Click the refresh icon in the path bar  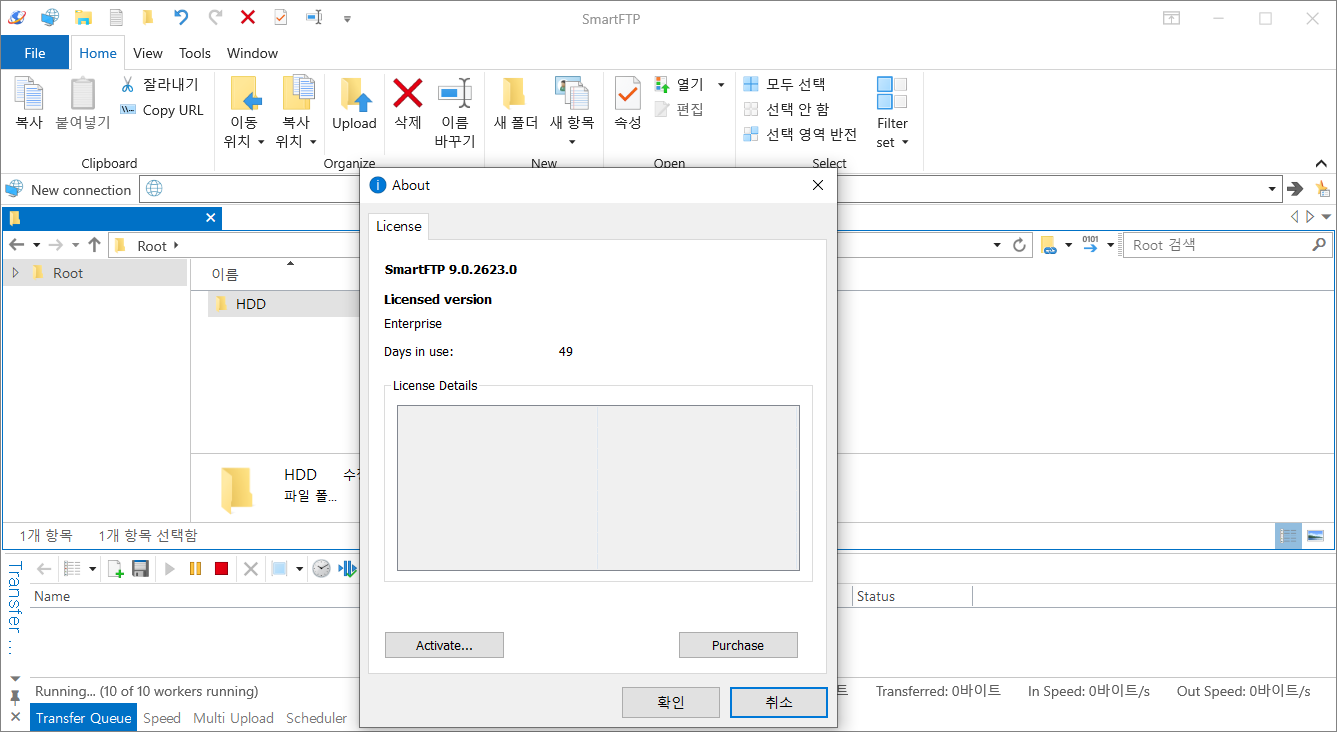pyautogui.click(x=1020, y=245)
